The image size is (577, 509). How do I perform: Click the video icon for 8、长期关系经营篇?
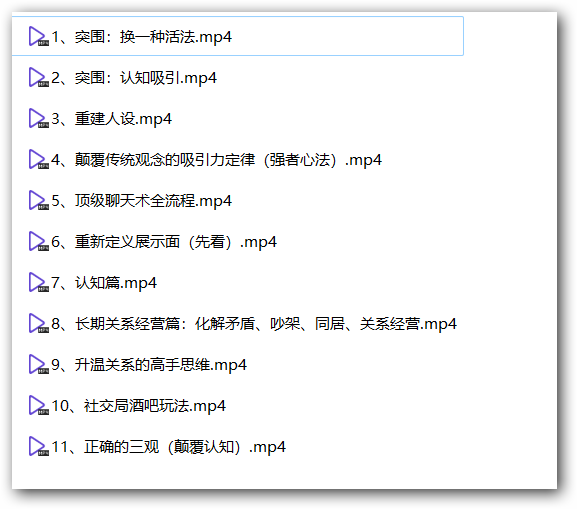pyautogui.click(x=39, y=324)
